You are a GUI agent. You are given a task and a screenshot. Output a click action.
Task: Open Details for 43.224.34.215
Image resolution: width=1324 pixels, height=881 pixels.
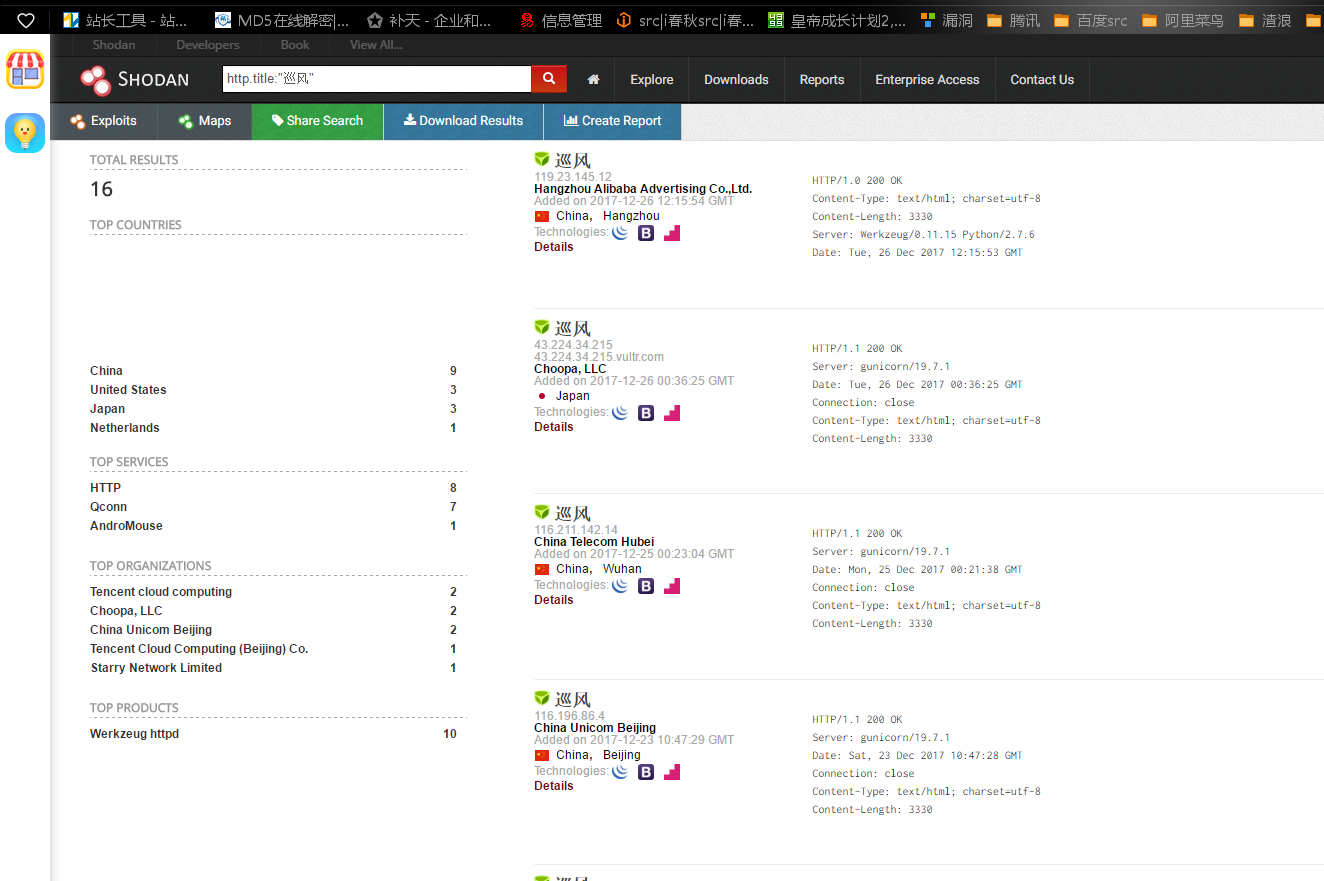coord(554,427)
